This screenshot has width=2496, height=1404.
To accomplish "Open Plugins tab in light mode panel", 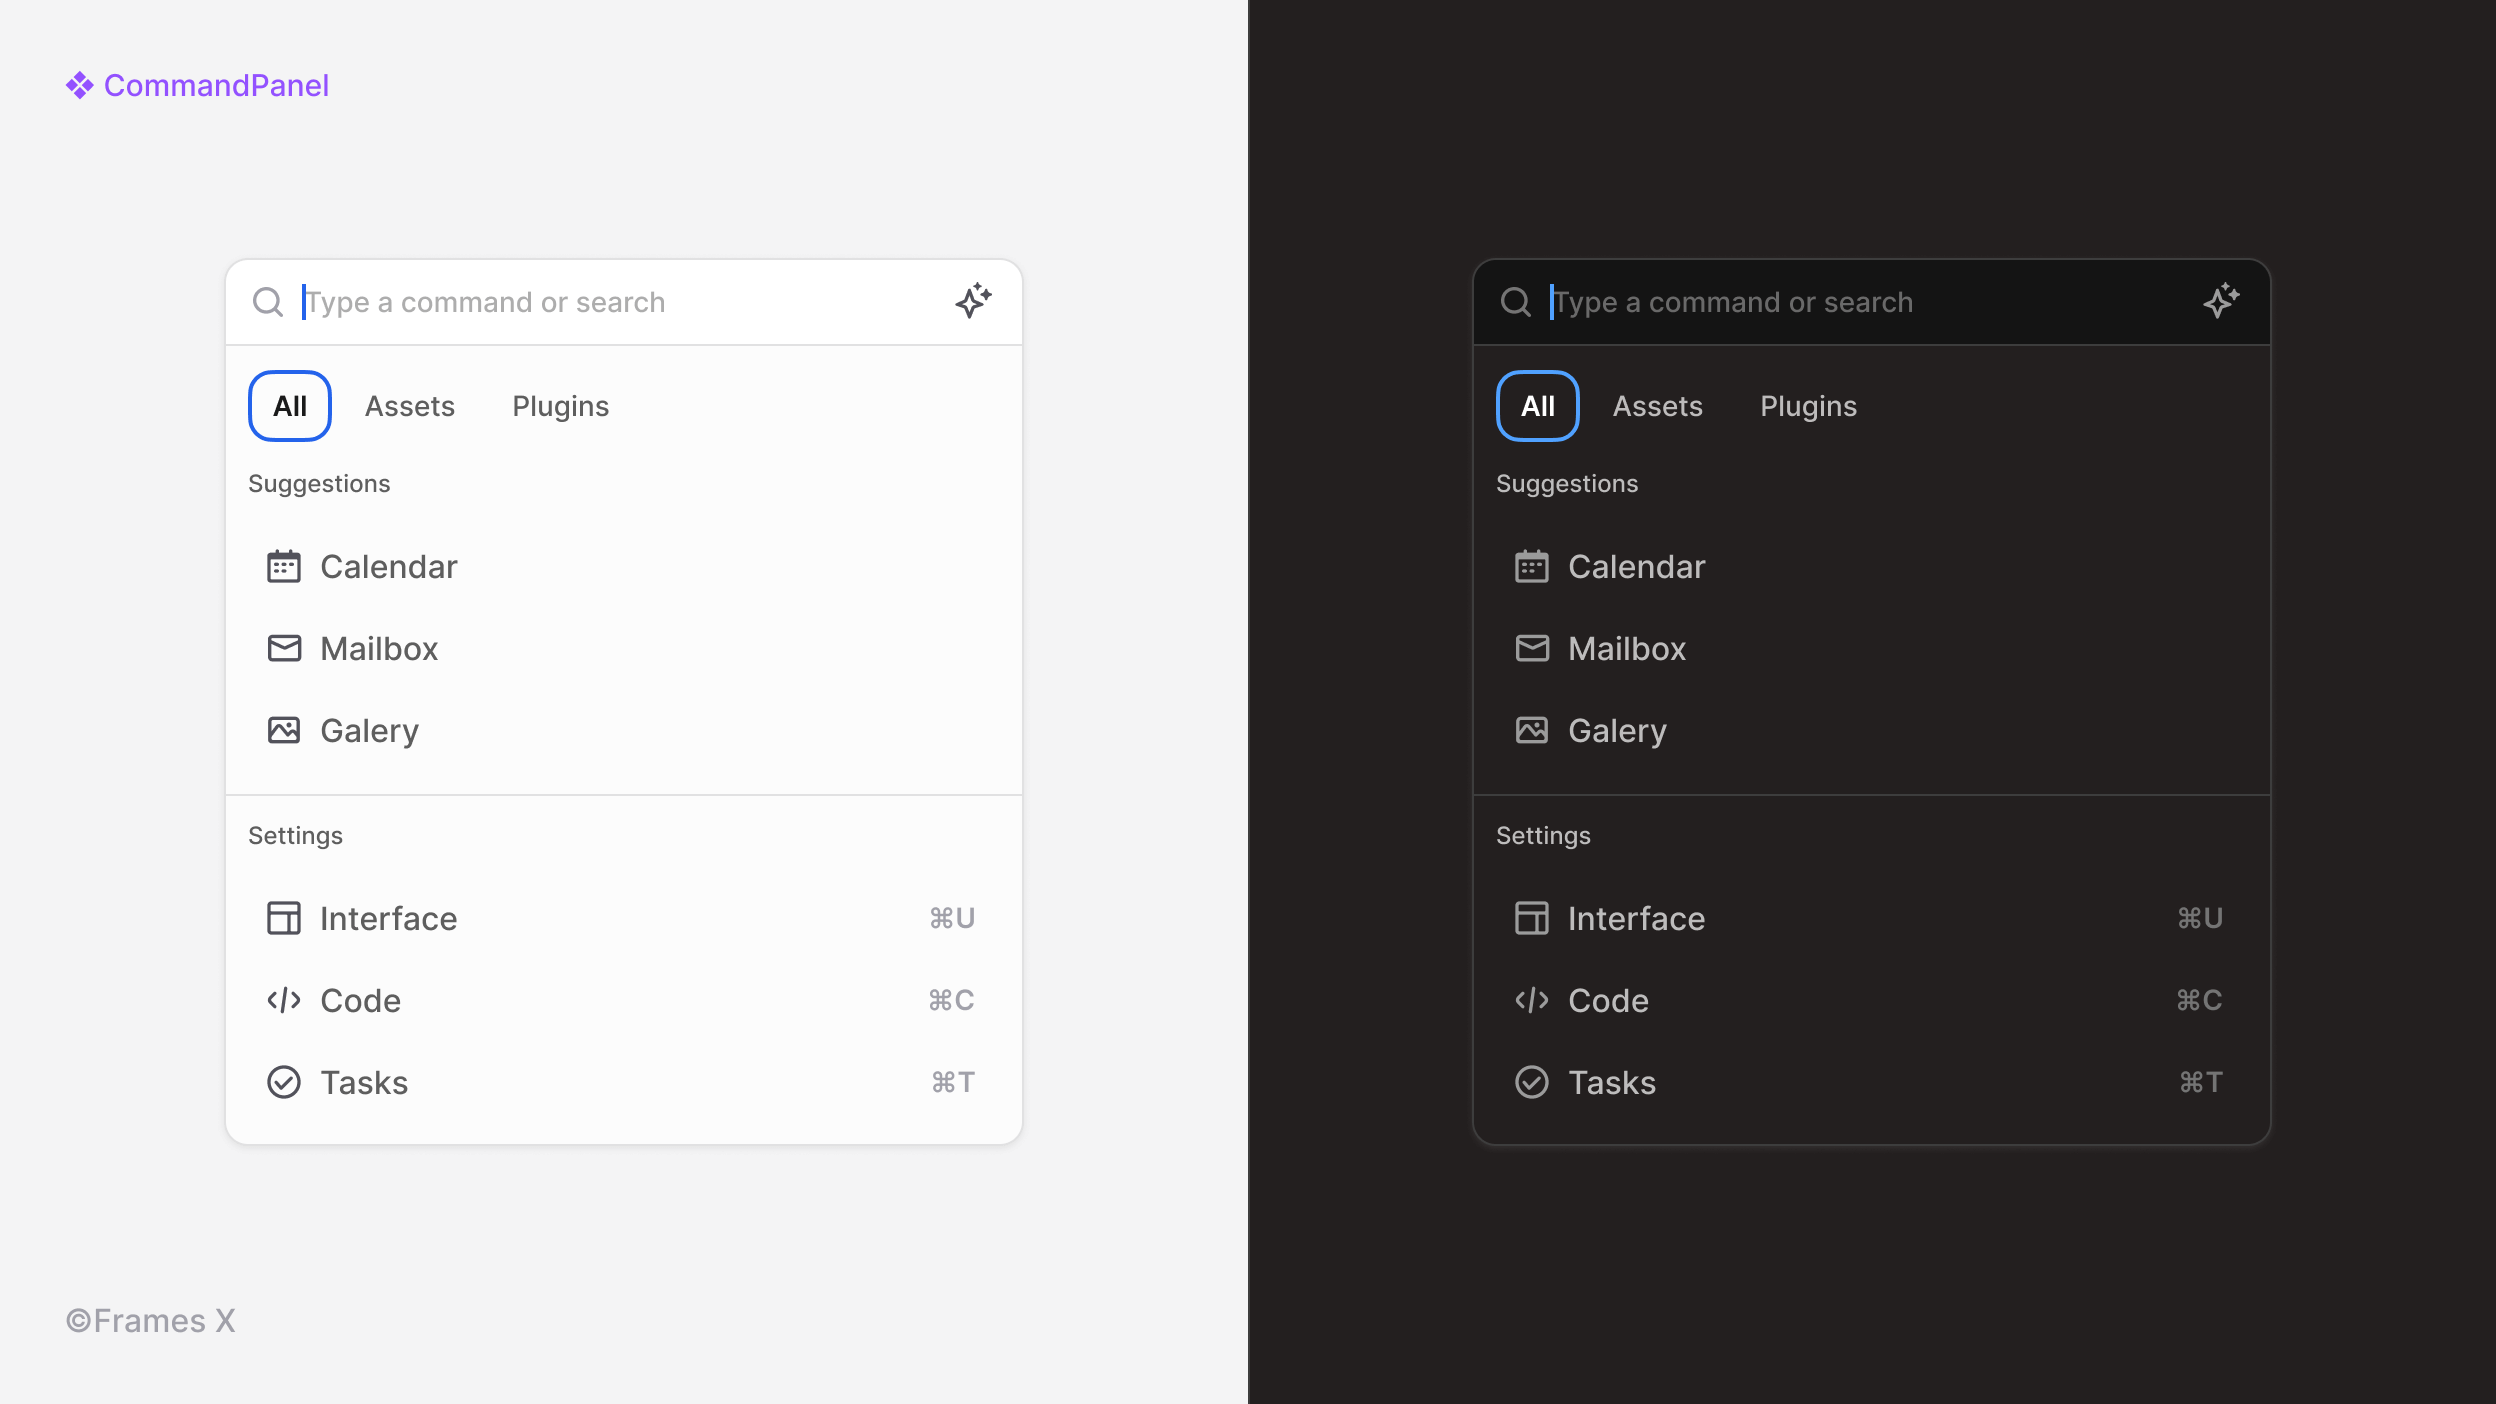I will pos(561,405).
